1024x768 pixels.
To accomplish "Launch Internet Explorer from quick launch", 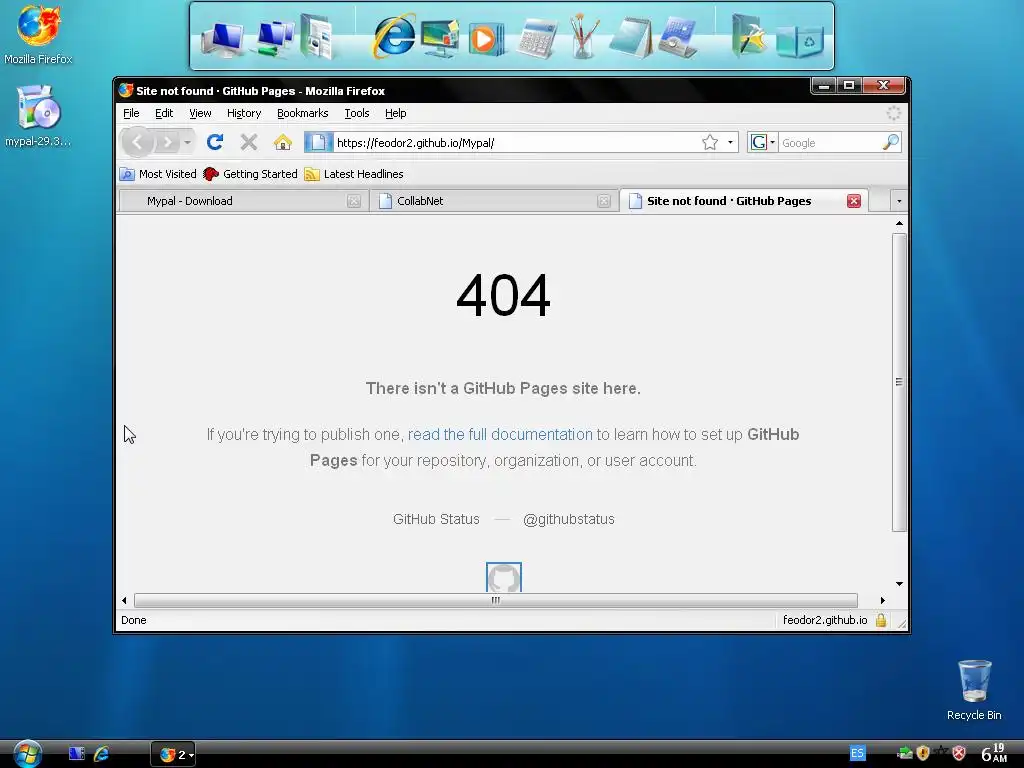I will [101, 754].
